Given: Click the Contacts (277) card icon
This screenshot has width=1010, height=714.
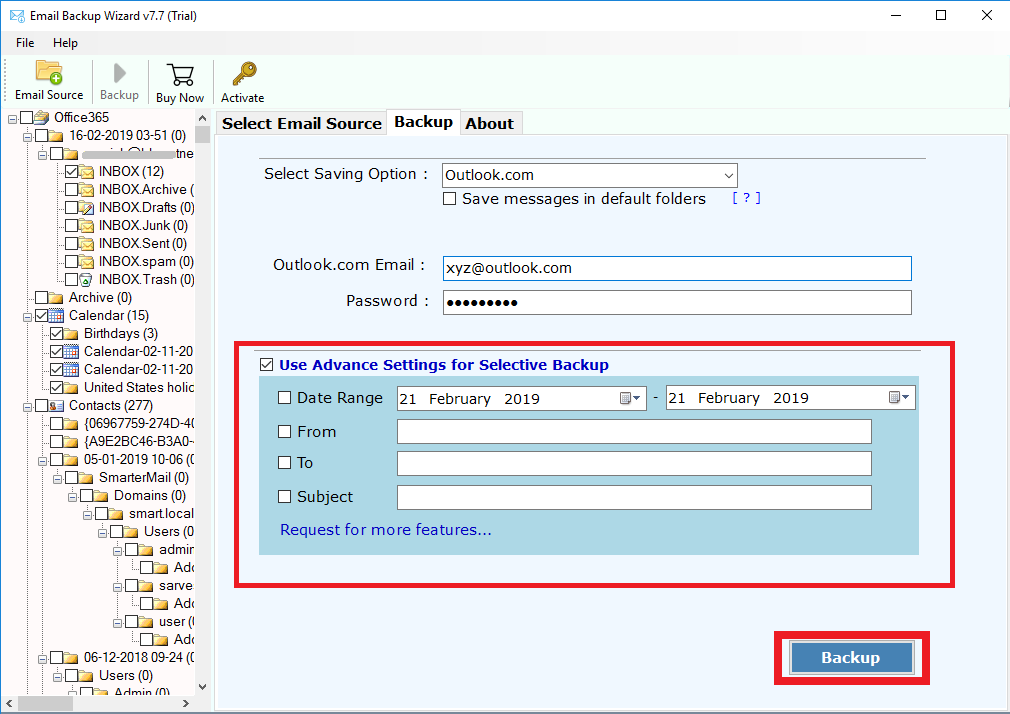Looking at the screenshot, I should [56, 406].
